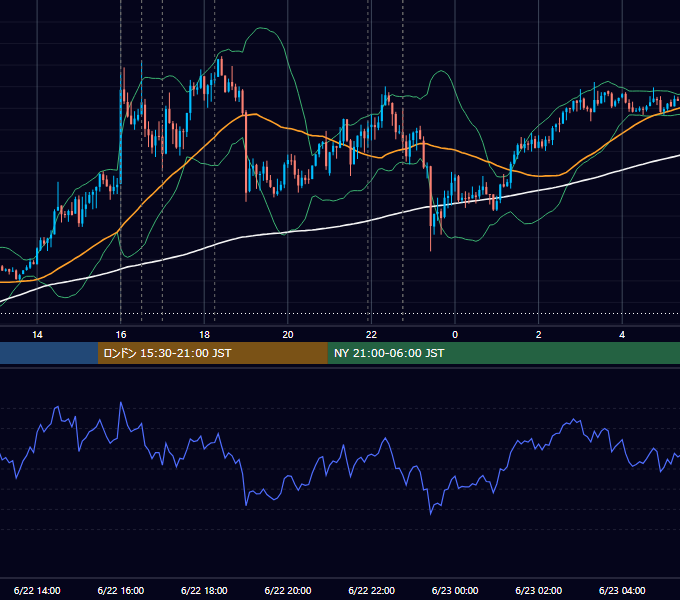This screenshot has width=680, height=600.
Task: Click the 14 hour axis label
Action: pyautogui.click(x=37, y=335)
